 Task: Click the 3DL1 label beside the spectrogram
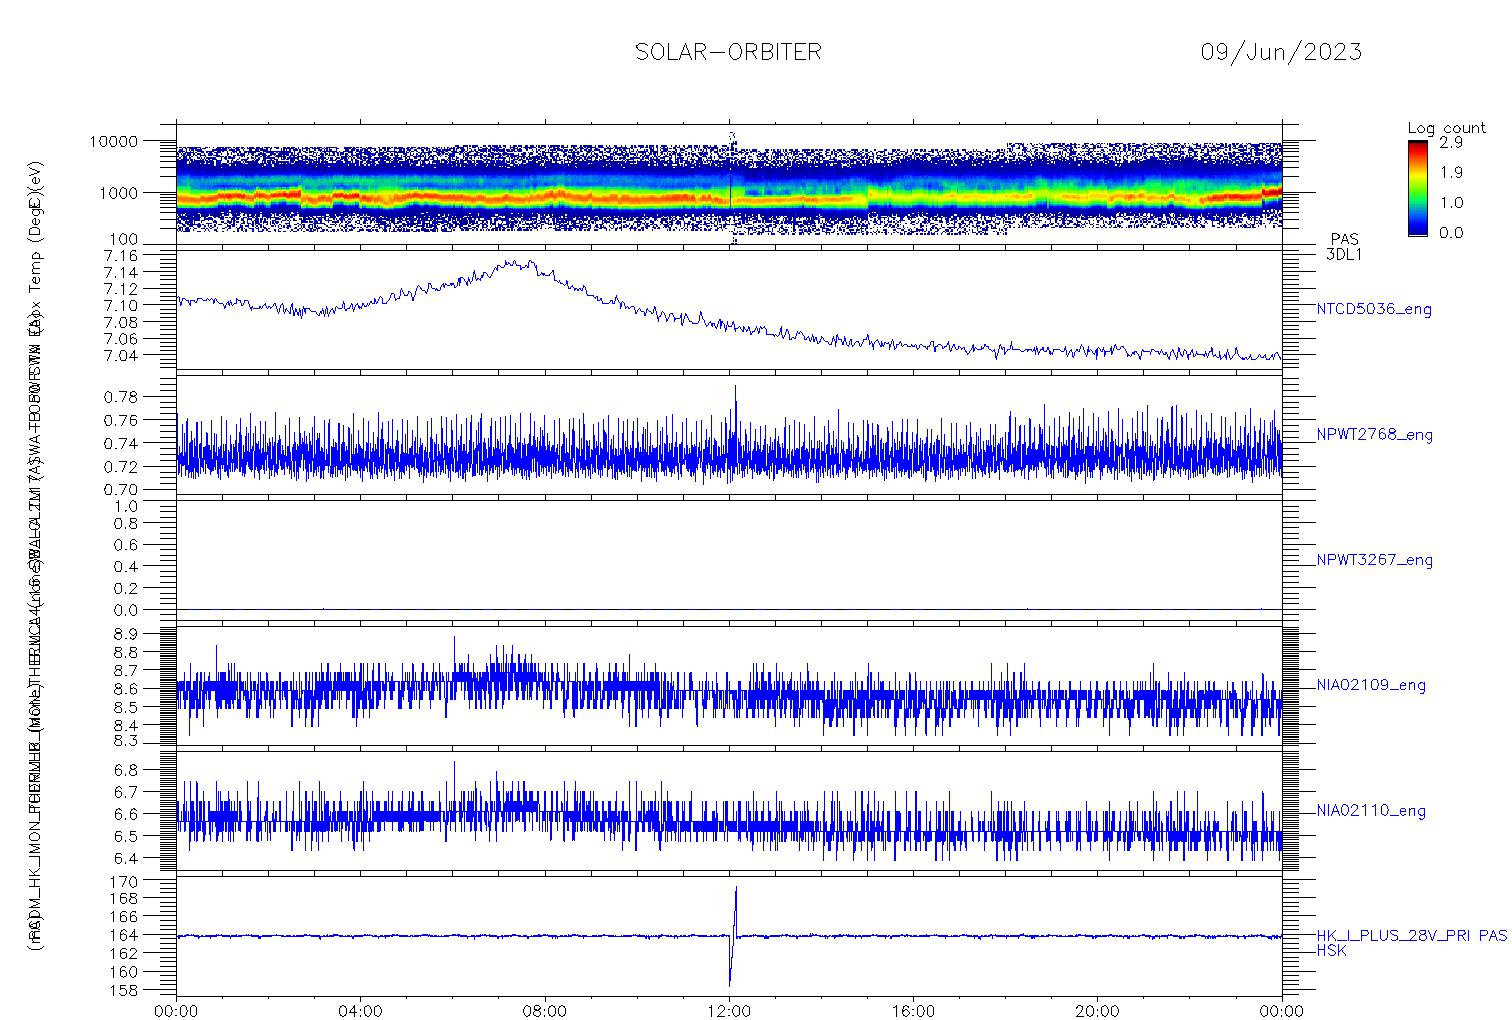[x=1345, y=255]
